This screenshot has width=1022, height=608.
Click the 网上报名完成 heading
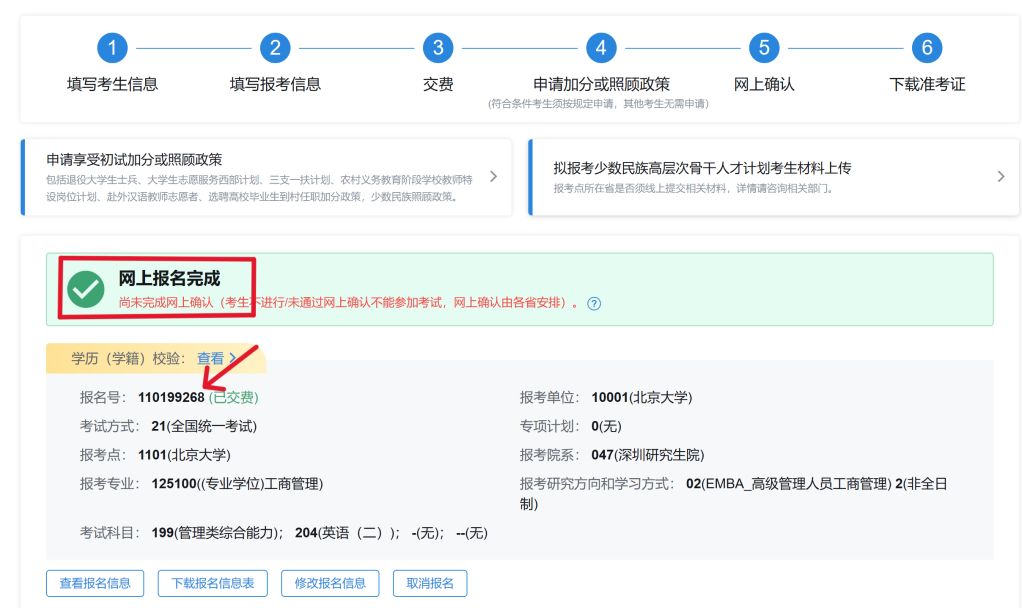tap(169, 279)
